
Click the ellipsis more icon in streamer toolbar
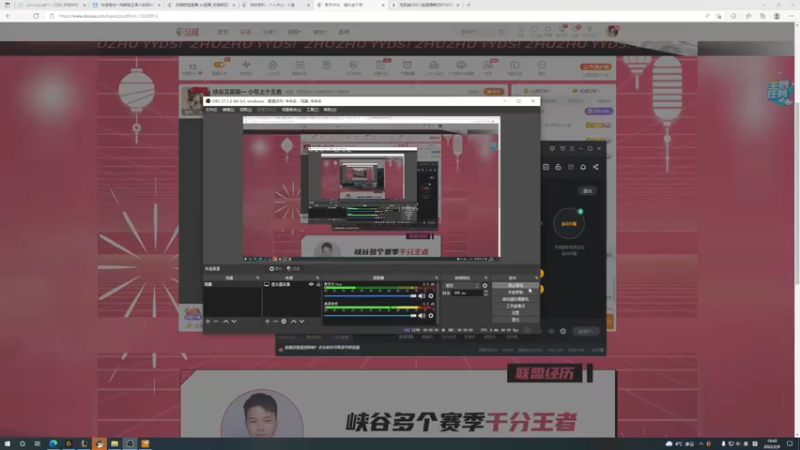[x=541, y=67]
